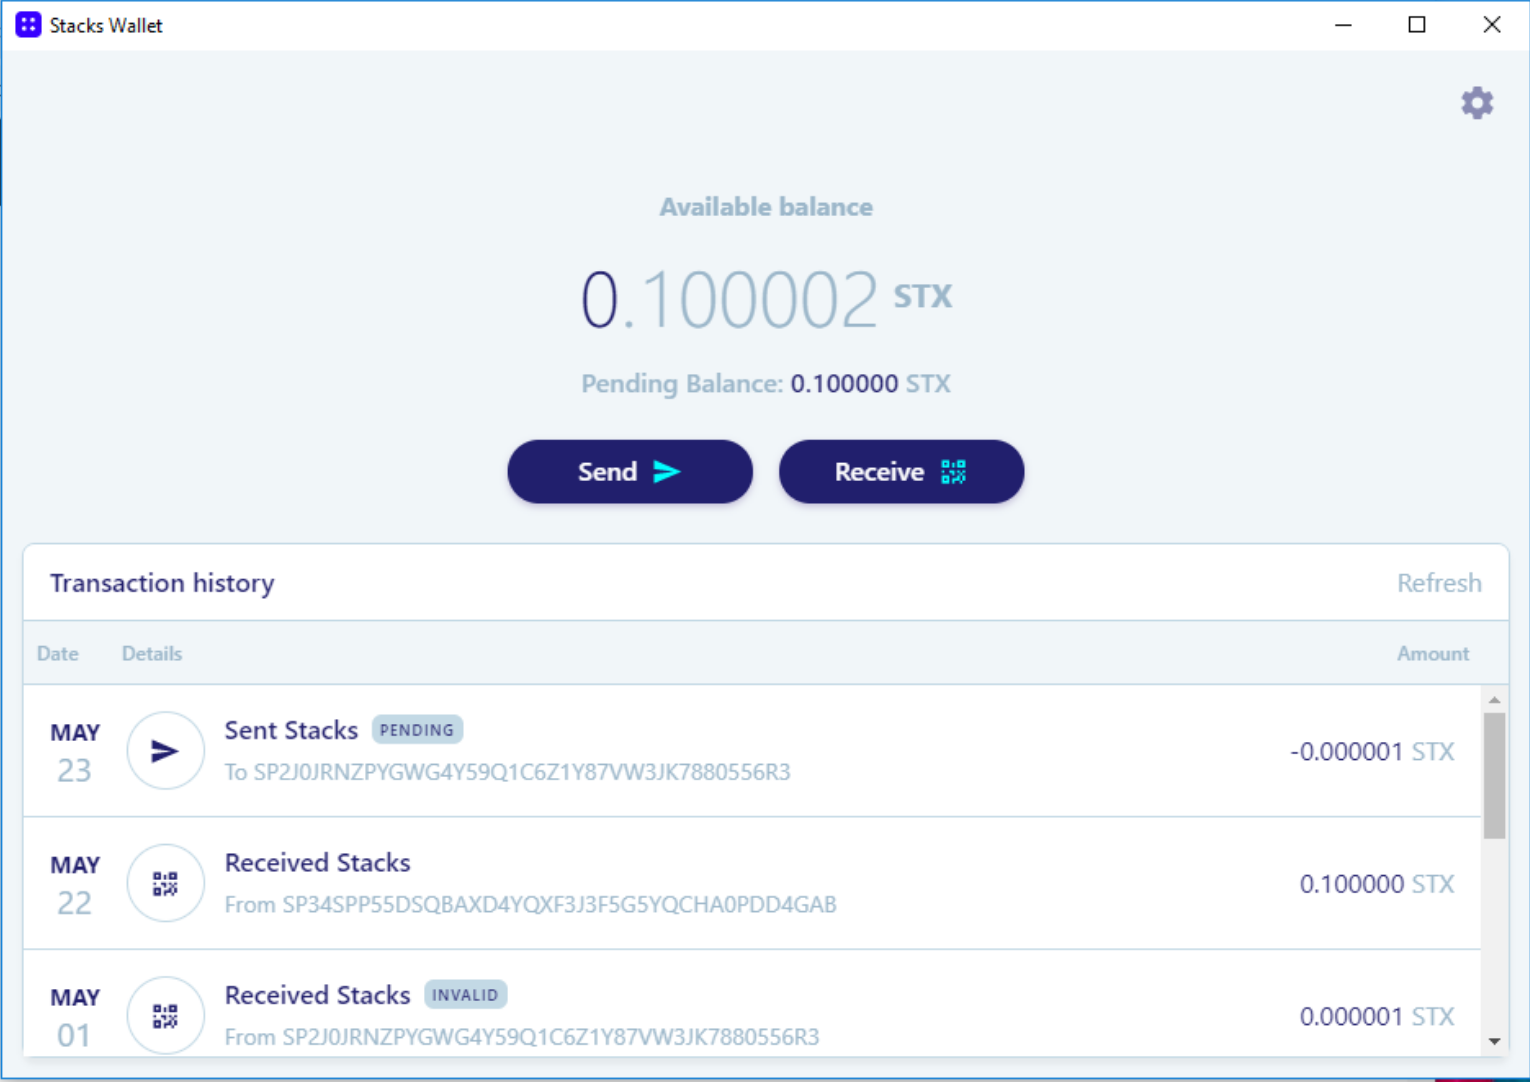Click the arrow icon inside the Send button
The width and height of the screenshot is (1530, 1082).
[668, 471]
